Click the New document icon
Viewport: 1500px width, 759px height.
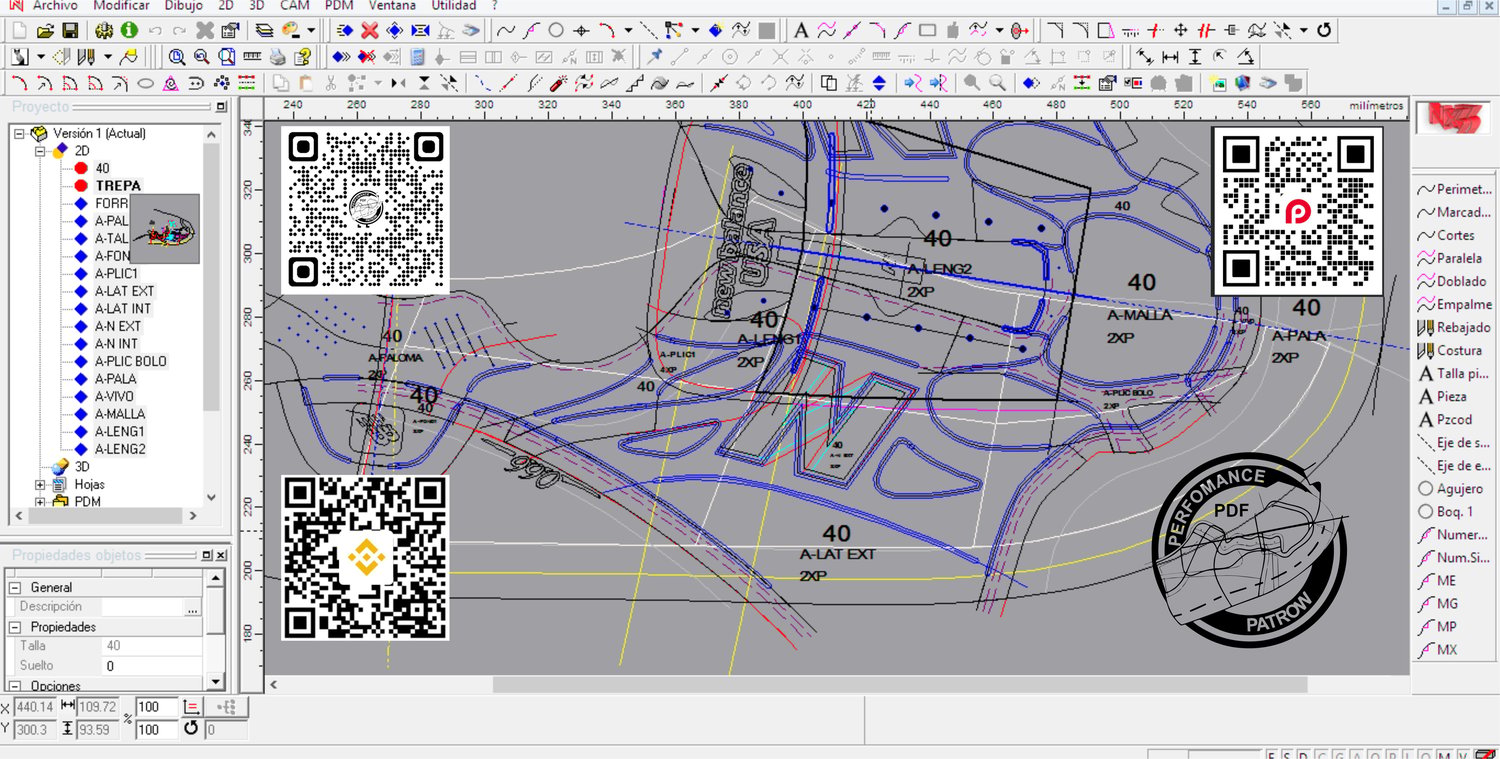[x=20, y=31]
